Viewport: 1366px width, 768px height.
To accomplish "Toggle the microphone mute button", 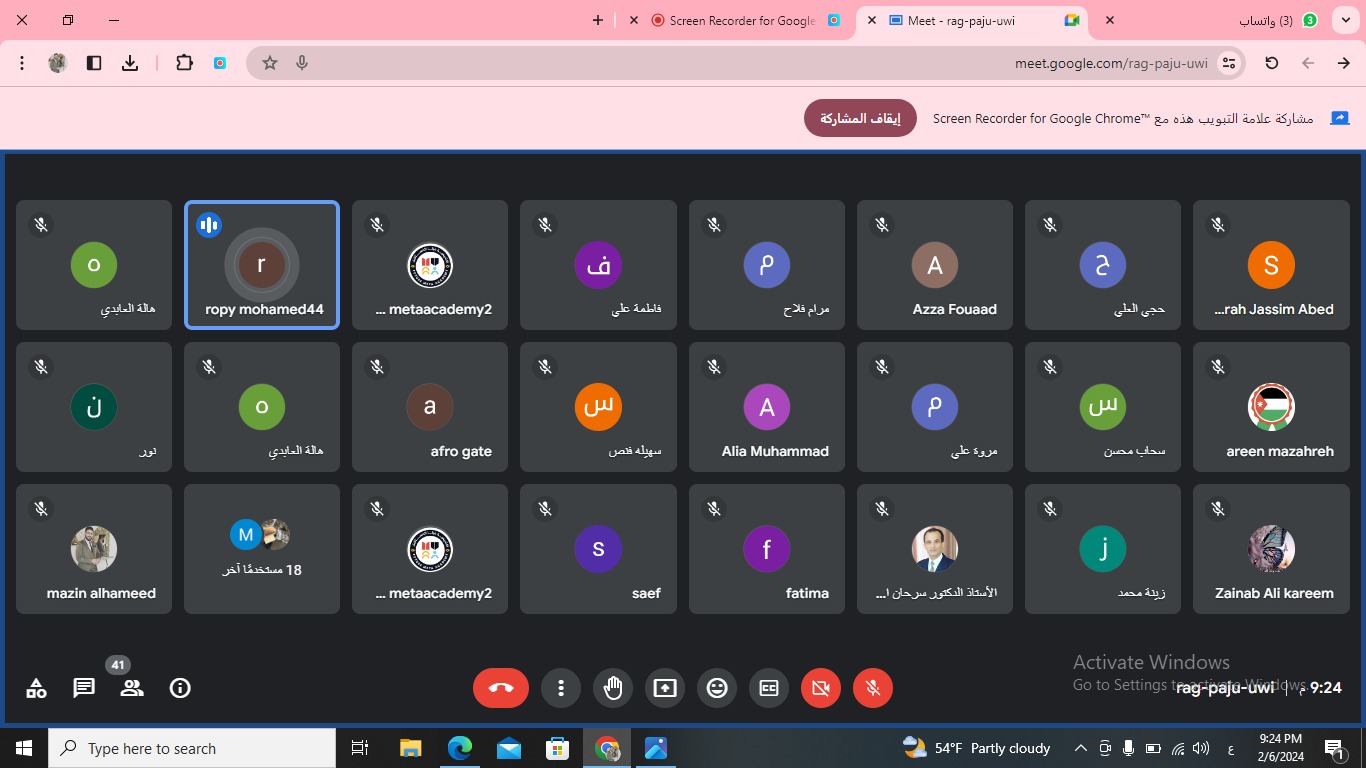I will click(x=873, y=688).
